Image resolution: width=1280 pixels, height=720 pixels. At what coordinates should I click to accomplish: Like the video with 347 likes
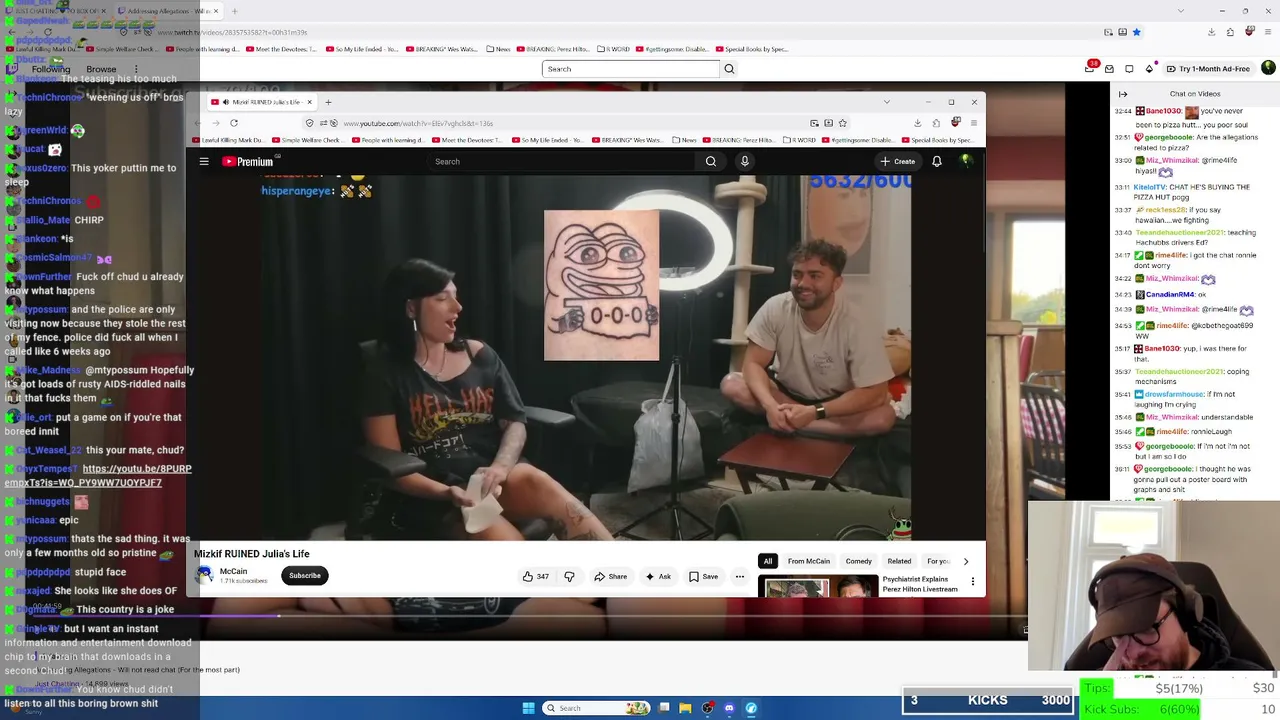click(535, 576)
